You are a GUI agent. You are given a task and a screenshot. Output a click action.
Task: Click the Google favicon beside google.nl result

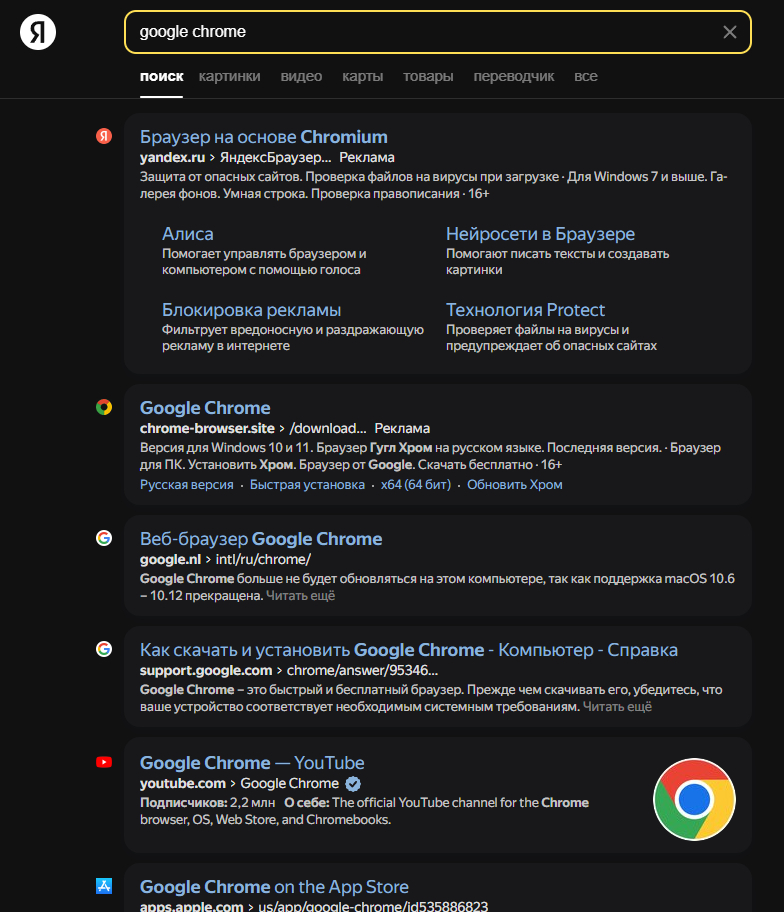[x=104, y=538]
